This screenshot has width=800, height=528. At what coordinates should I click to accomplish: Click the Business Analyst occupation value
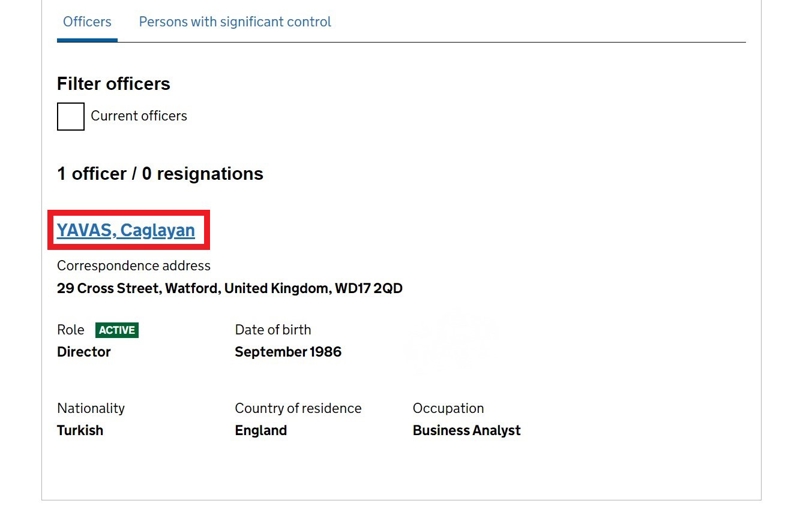(x=466, y=430)
